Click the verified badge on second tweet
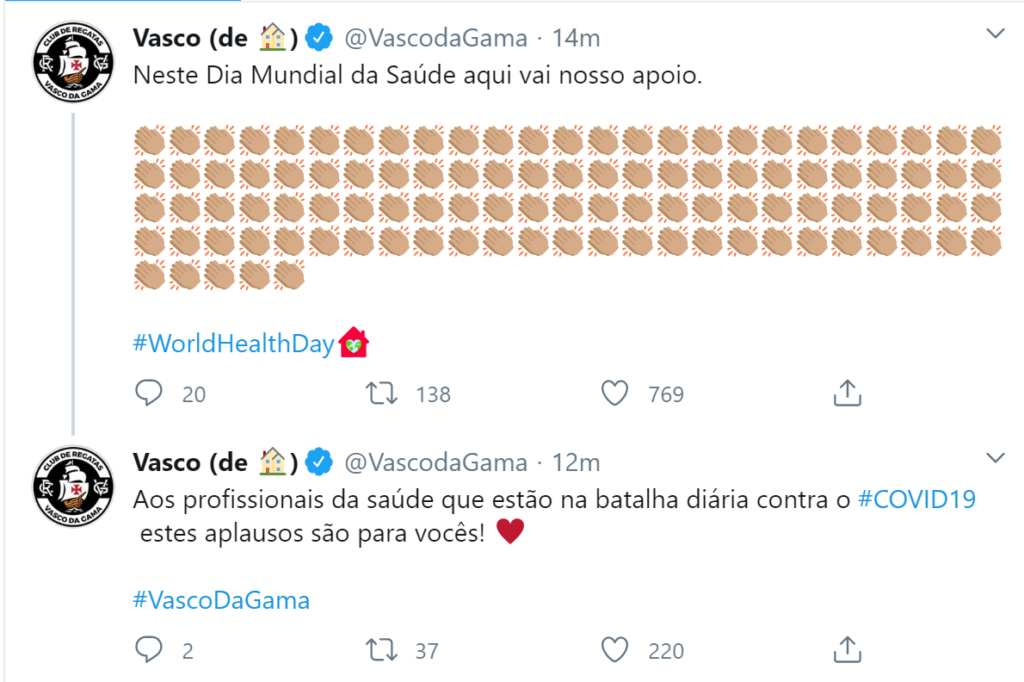The height and width of the screenshot is (682, 1024). (x=319, y=462)
